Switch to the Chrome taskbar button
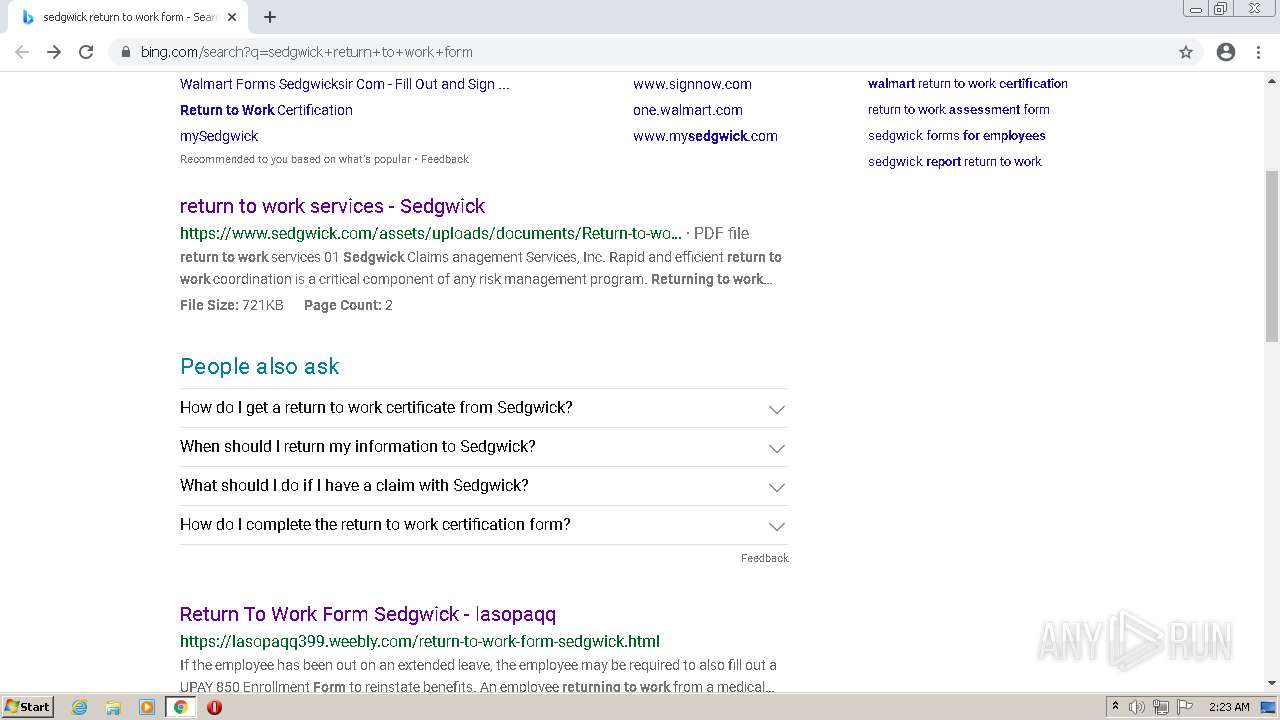1280x720 pixels. (x=180, y=707)
